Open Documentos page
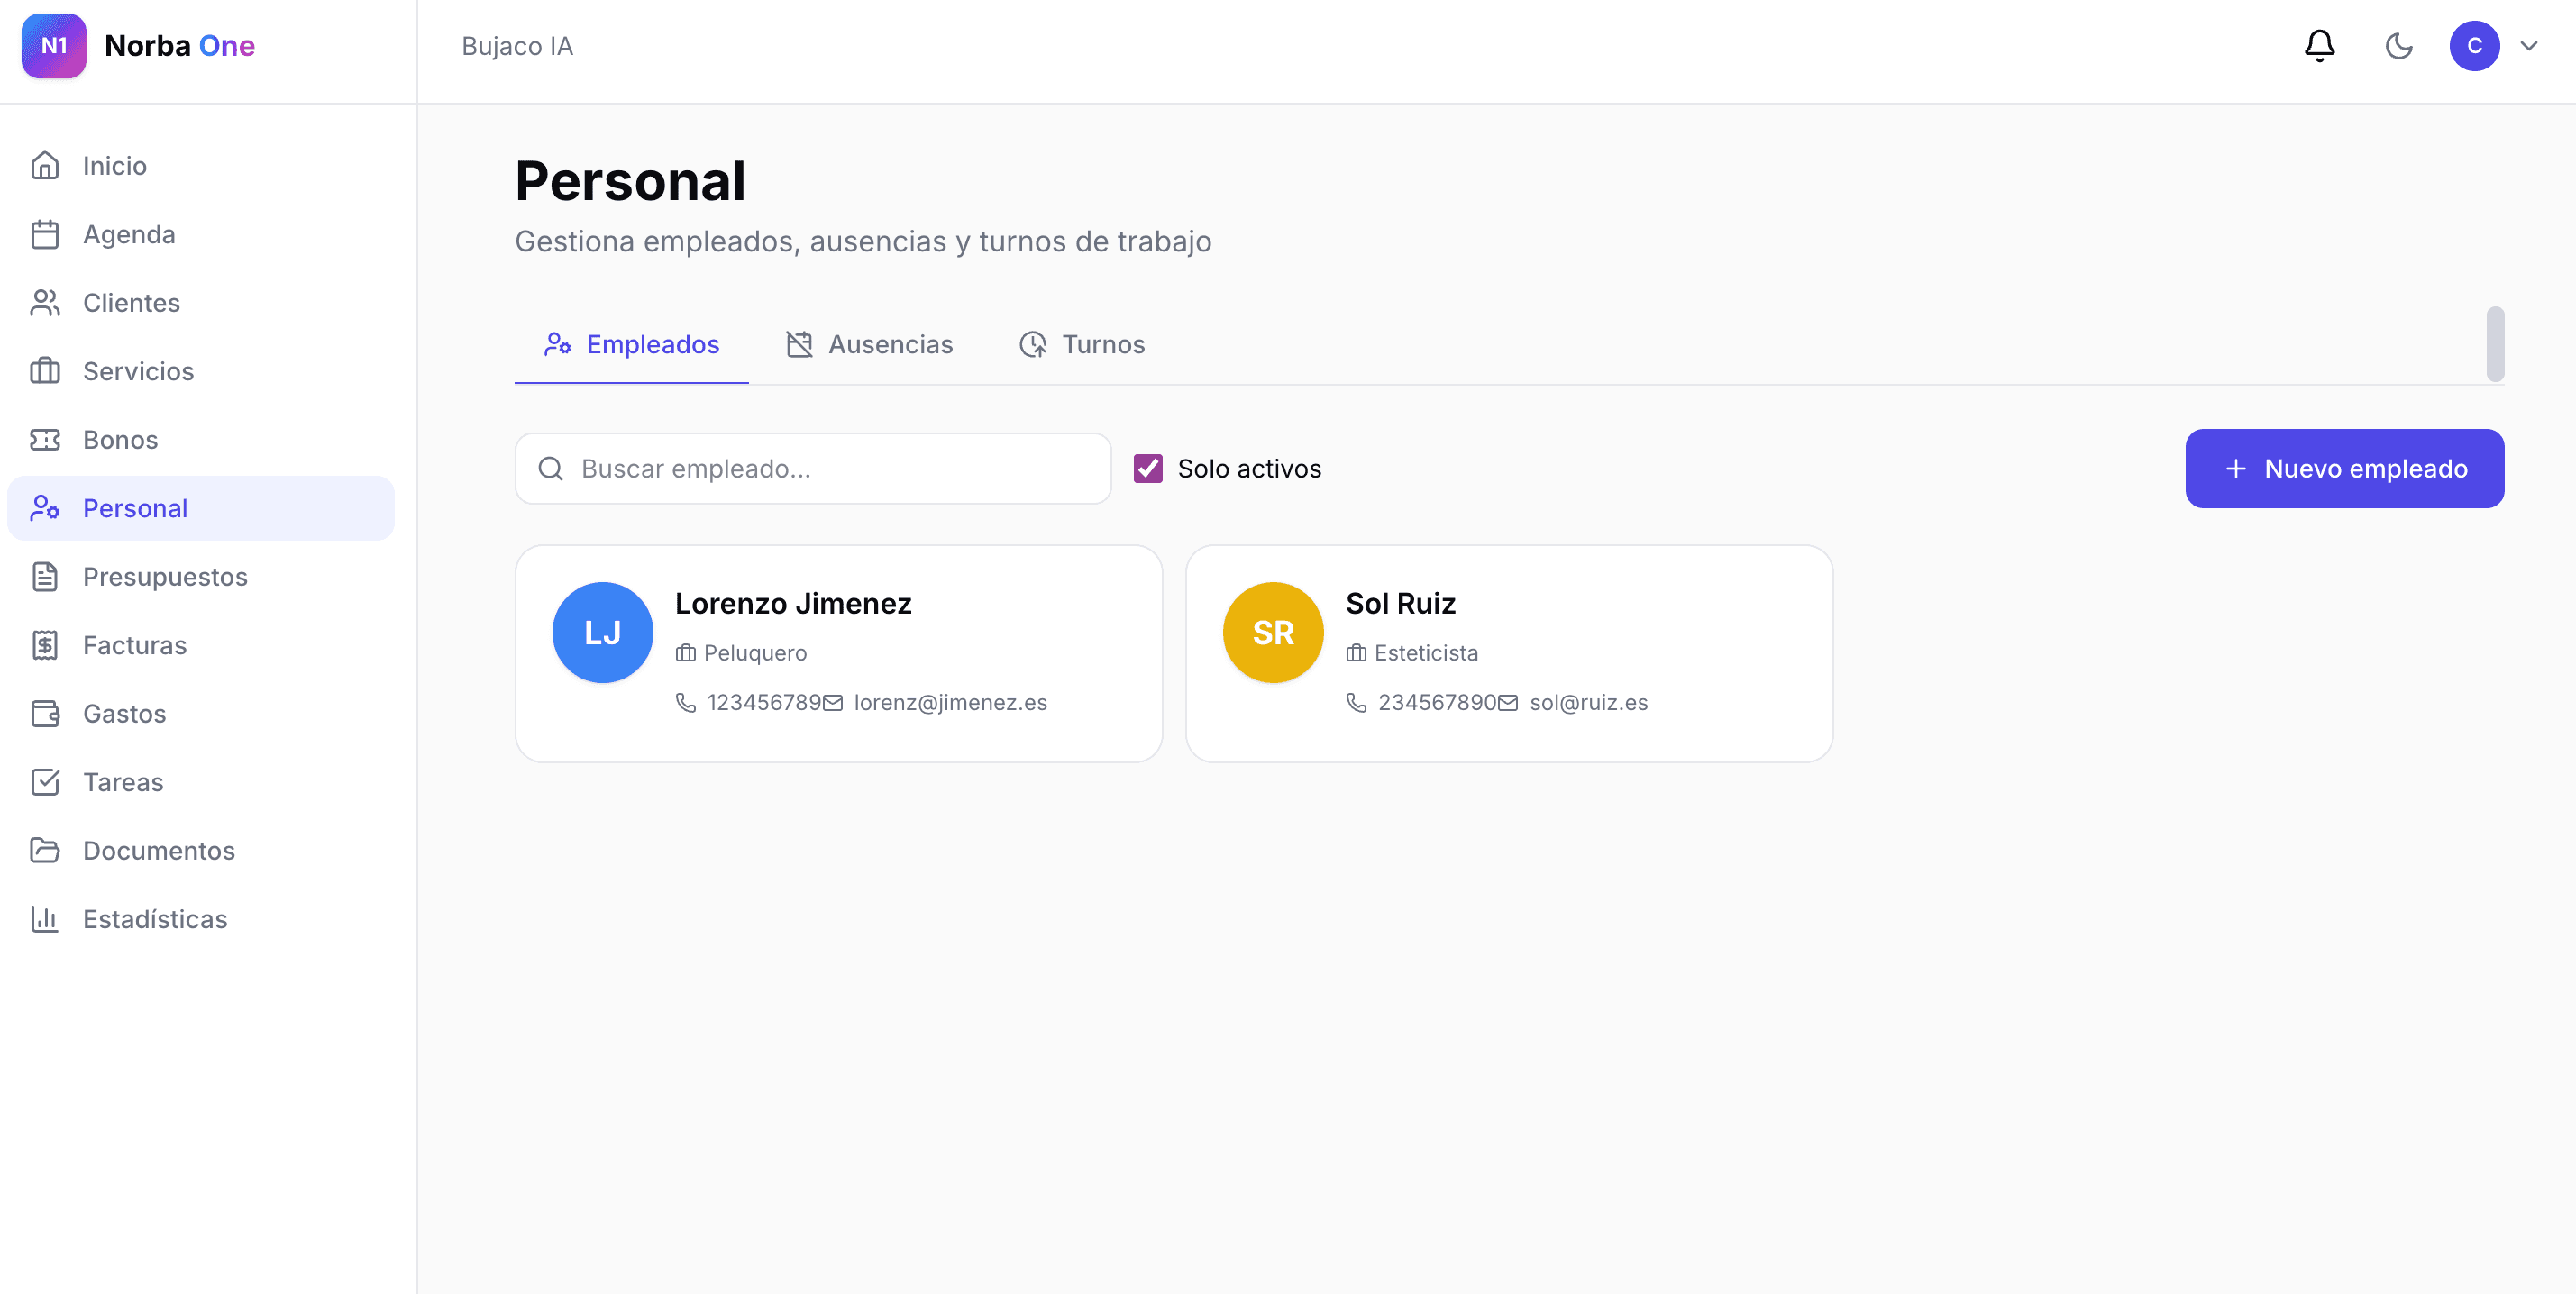2576x1294 pixels. pyautogui.click(x=201, y=850)
